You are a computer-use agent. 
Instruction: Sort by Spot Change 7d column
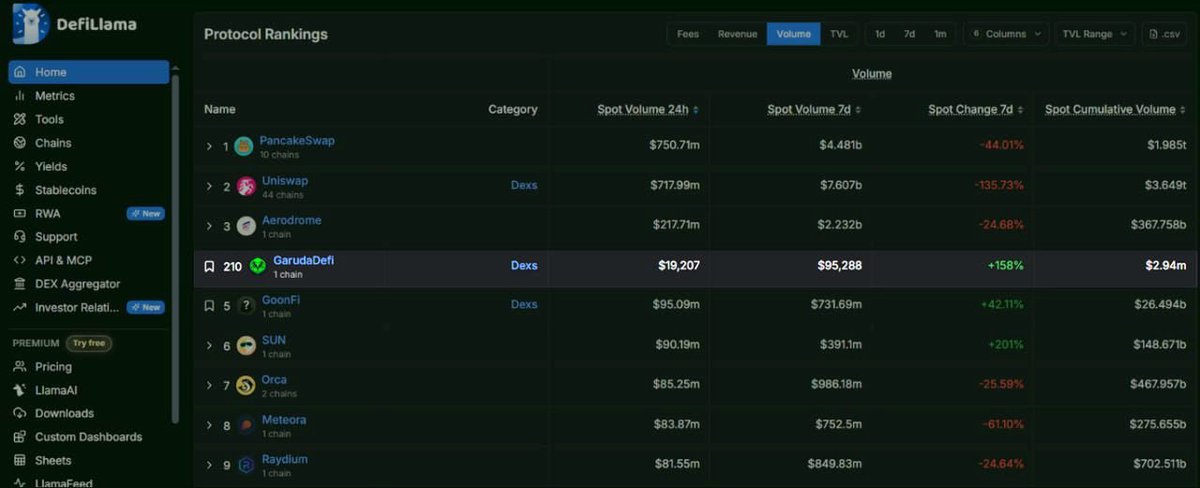tap(976, 109)
